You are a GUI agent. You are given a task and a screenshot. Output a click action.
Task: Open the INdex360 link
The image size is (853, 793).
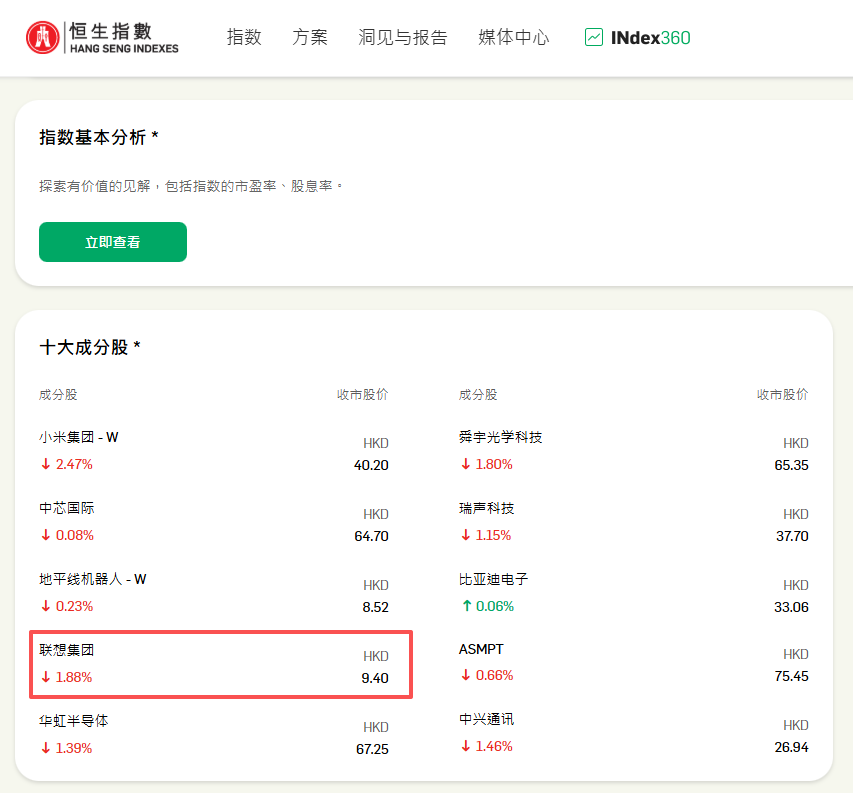[x=650, y=37]
